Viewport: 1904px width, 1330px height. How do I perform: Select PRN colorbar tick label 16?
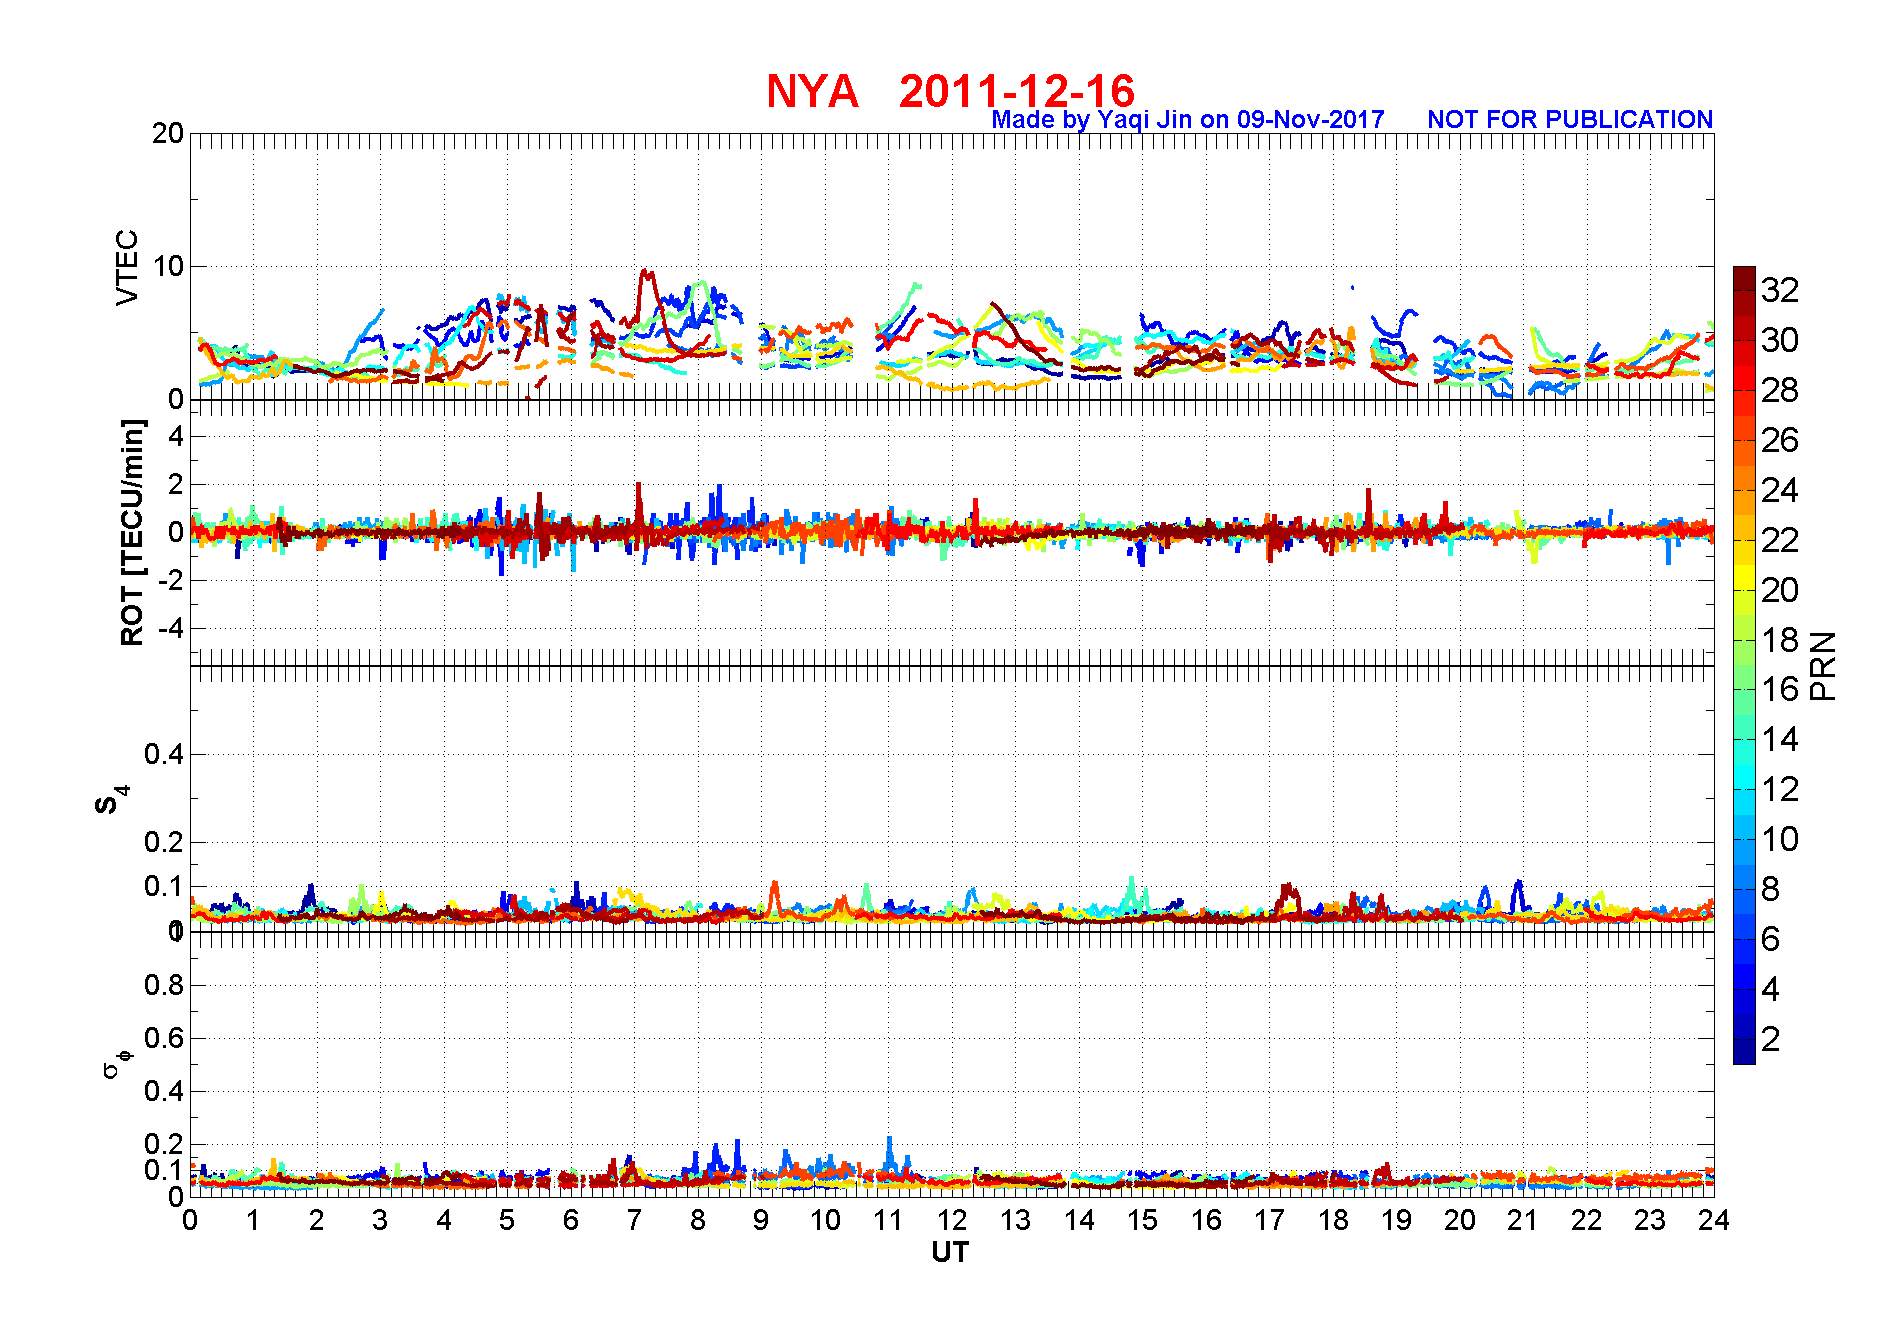(1779, 689)
